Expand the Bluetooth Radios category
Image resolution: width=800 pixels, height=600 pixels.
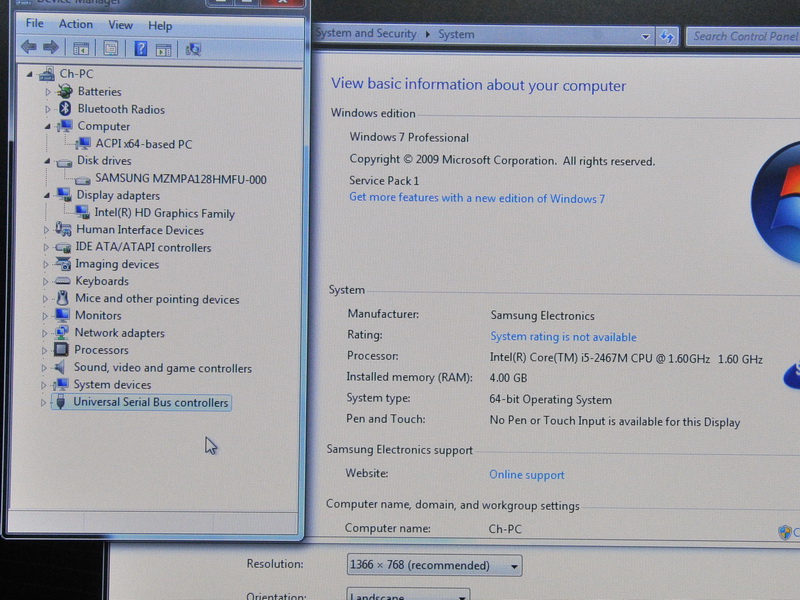47,109
